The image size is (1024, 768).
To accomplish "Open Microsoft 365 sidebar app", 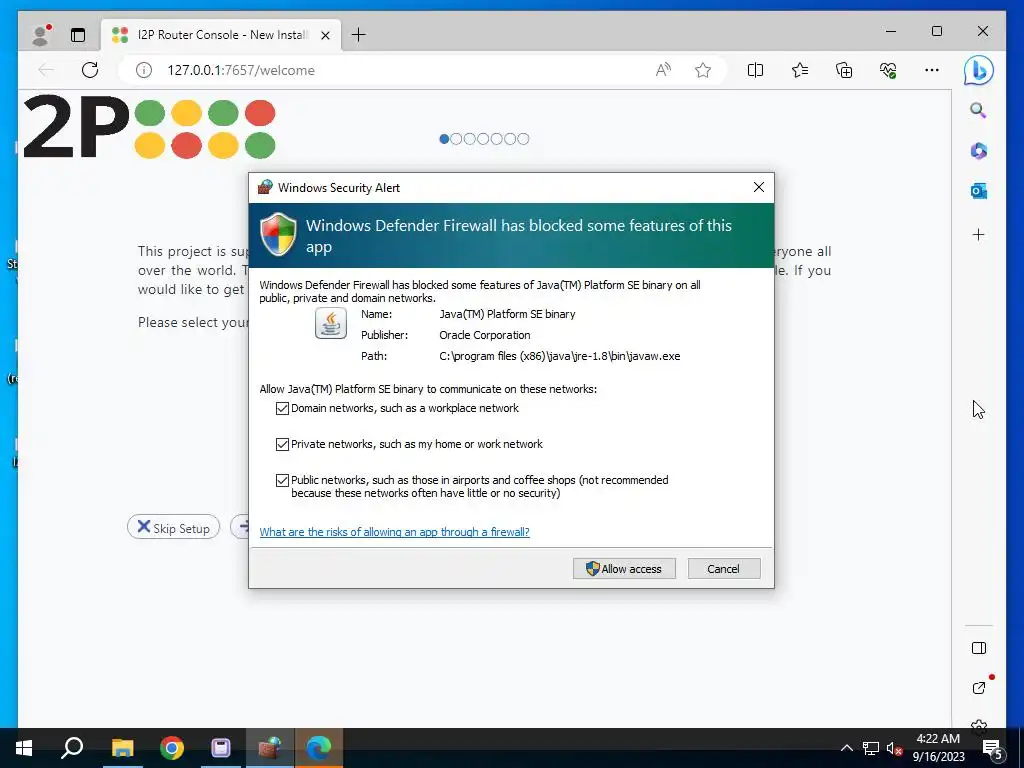I will click(978, 151).
